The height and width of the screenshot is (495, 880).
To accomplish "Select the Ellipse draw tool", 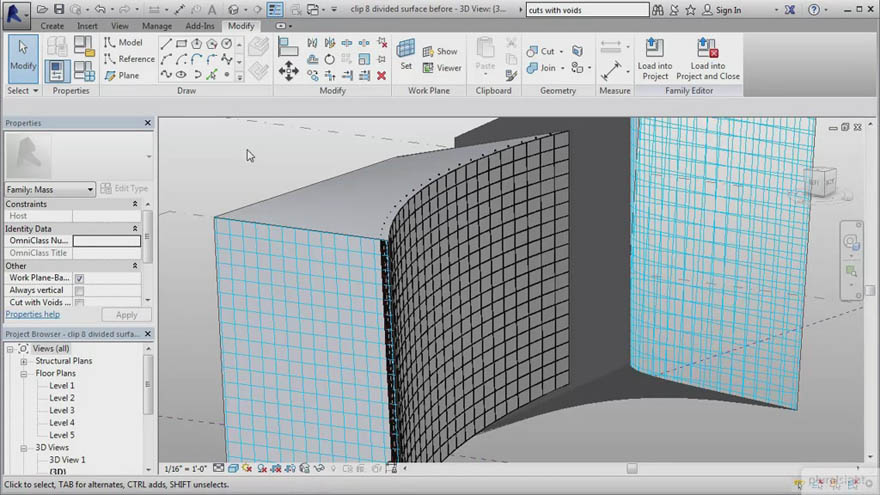I will (x=181, y=74).
